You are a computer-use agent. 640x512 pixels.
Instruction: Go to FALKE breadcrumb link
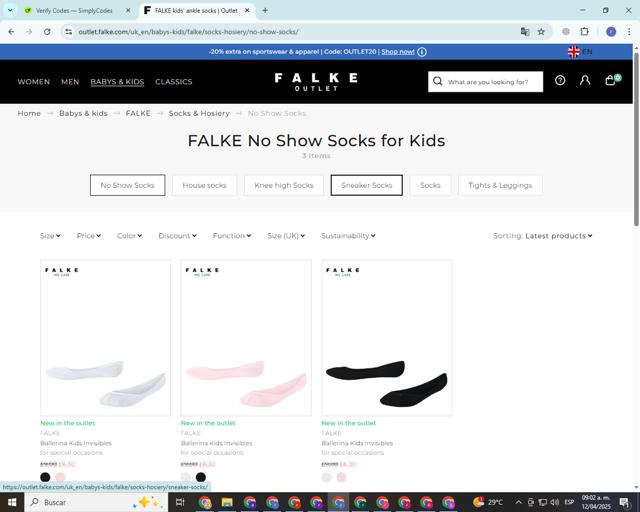click(138, 113)
